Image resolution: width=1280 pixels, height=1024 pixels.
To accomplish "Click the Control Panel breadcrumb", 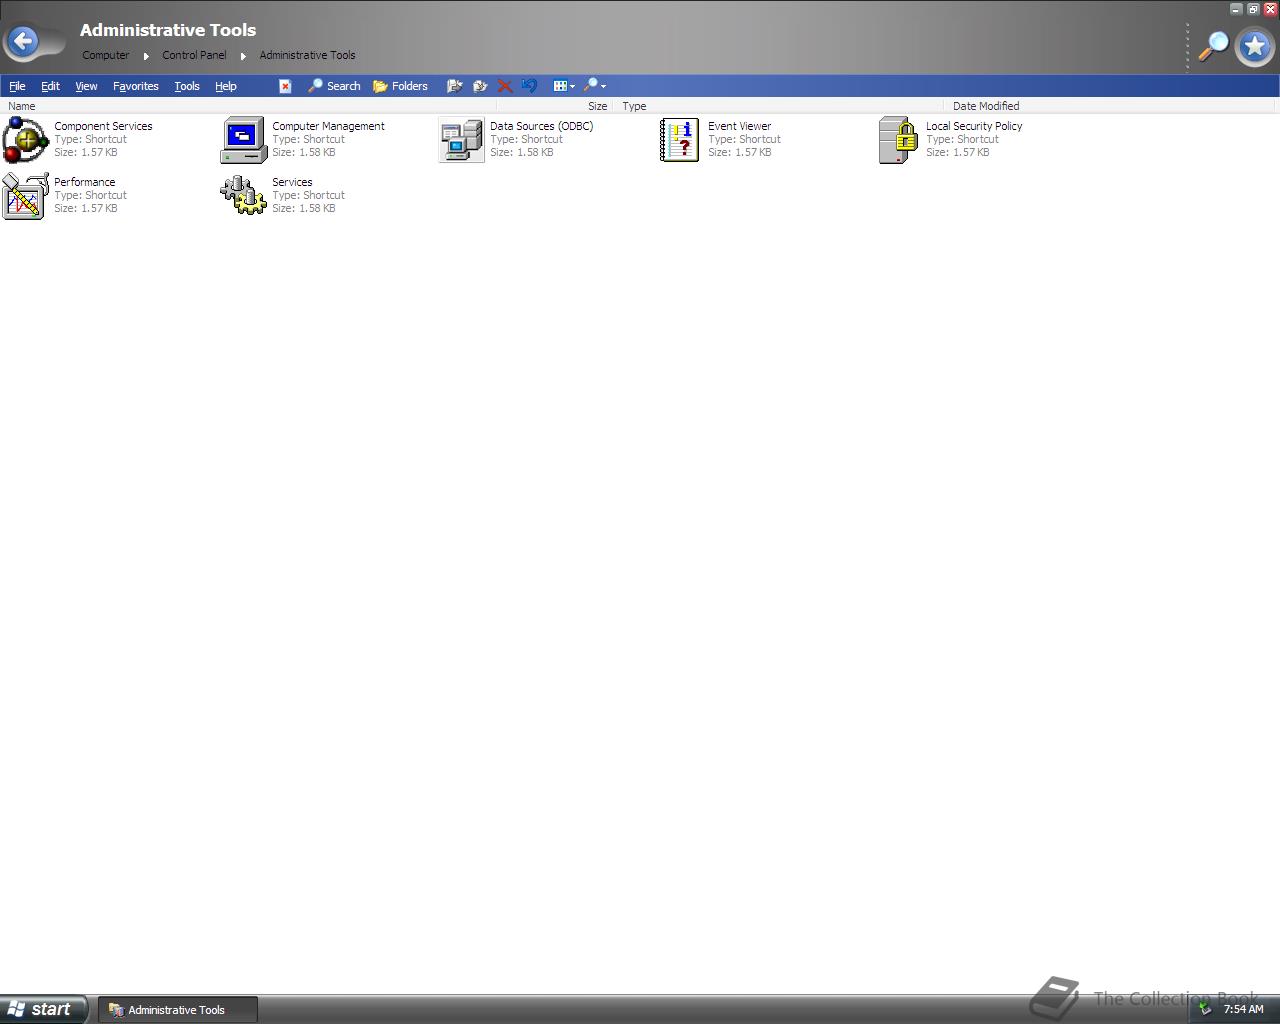I will (194, 55).
